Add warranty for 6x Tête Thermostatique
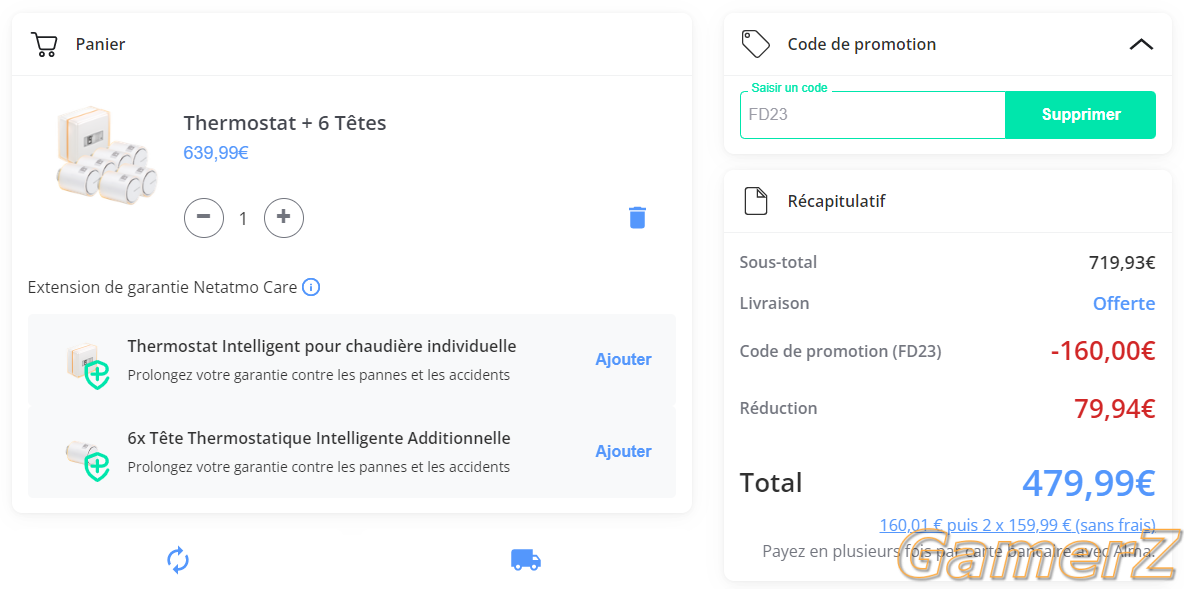The image size is (1184, 589). point(623,452)
